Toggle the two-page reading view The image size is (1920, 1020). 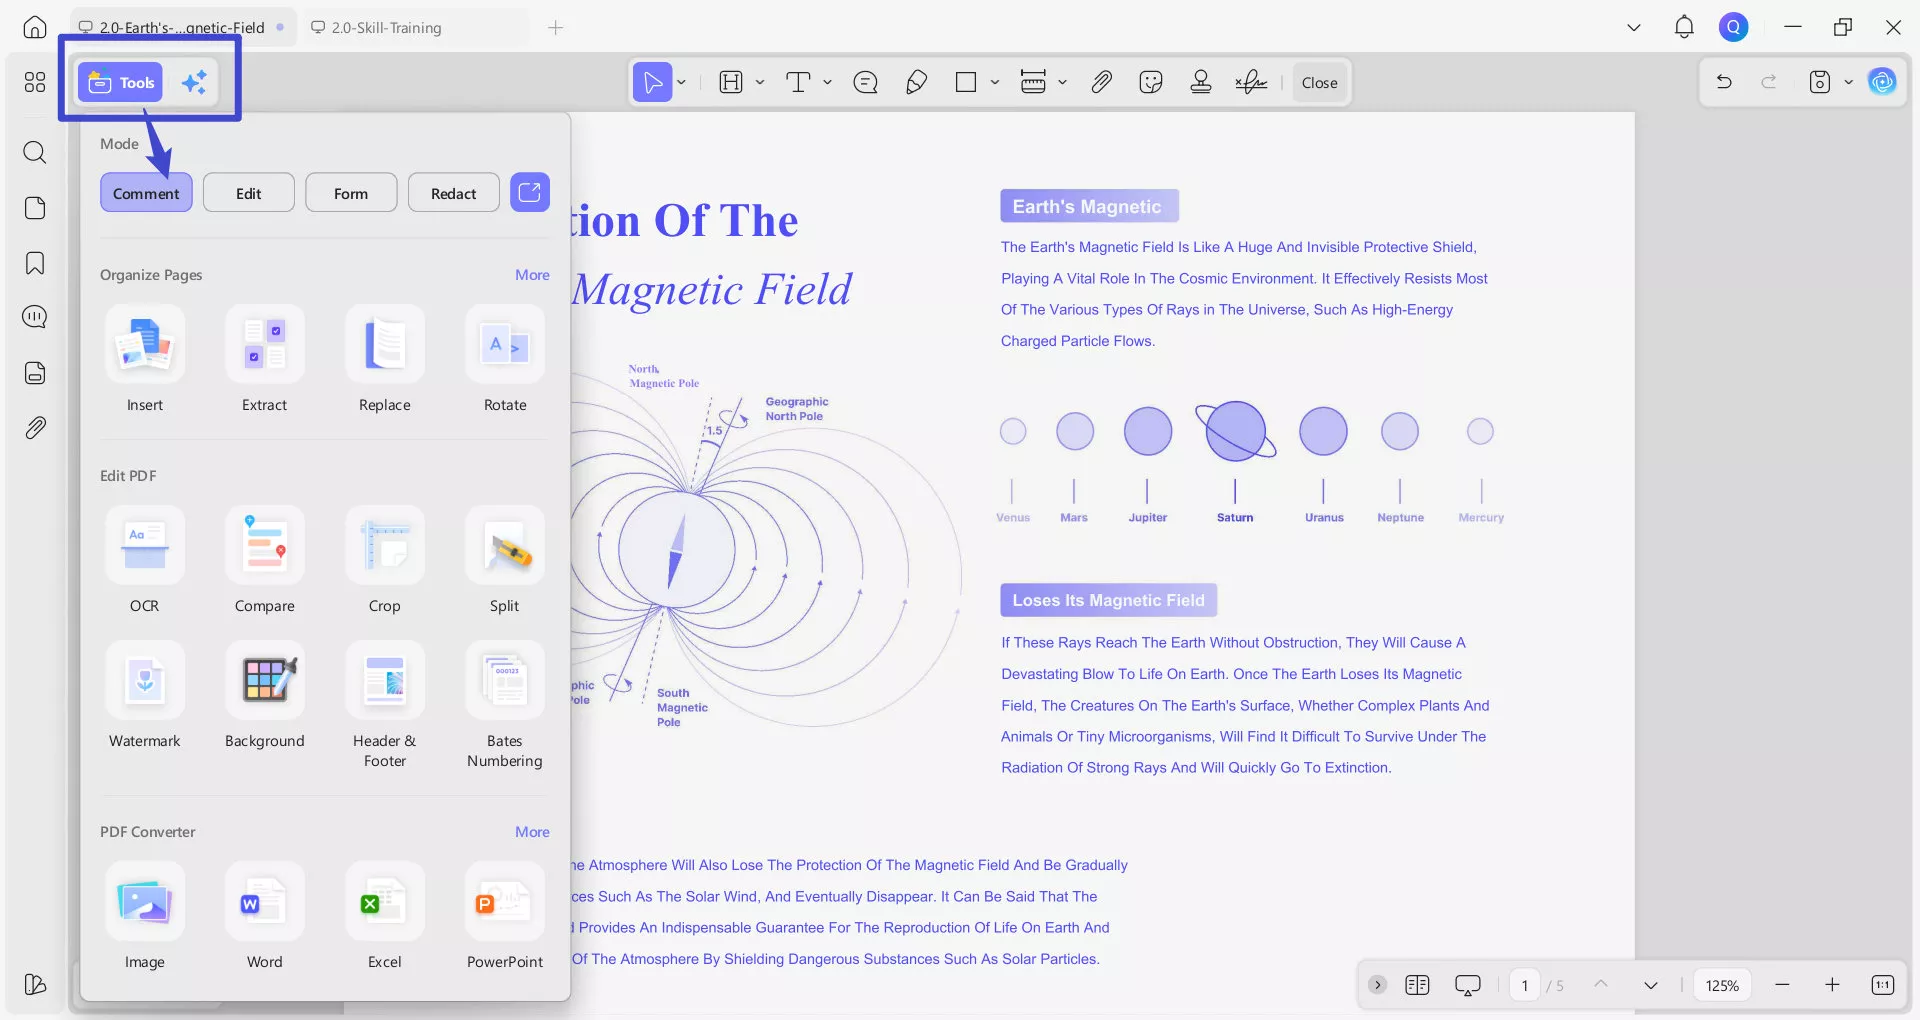point(1417,985)
